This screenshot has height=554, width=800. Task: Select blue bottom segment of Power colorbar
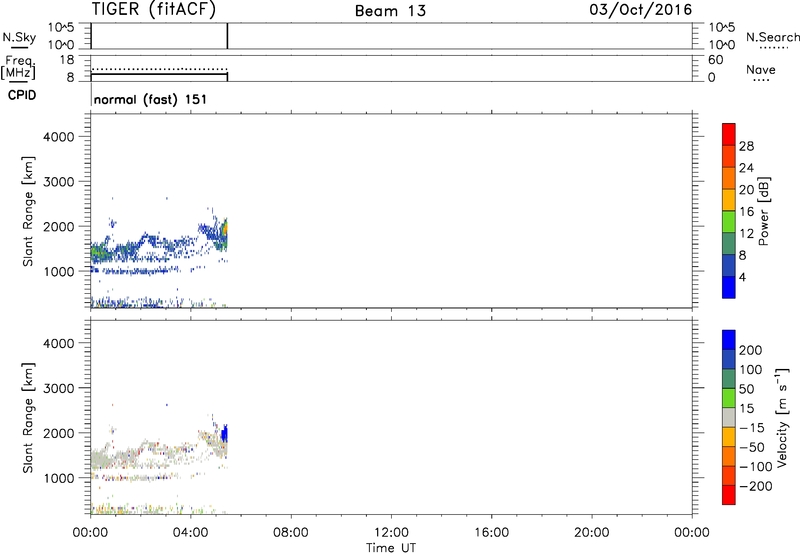(729, 288)
